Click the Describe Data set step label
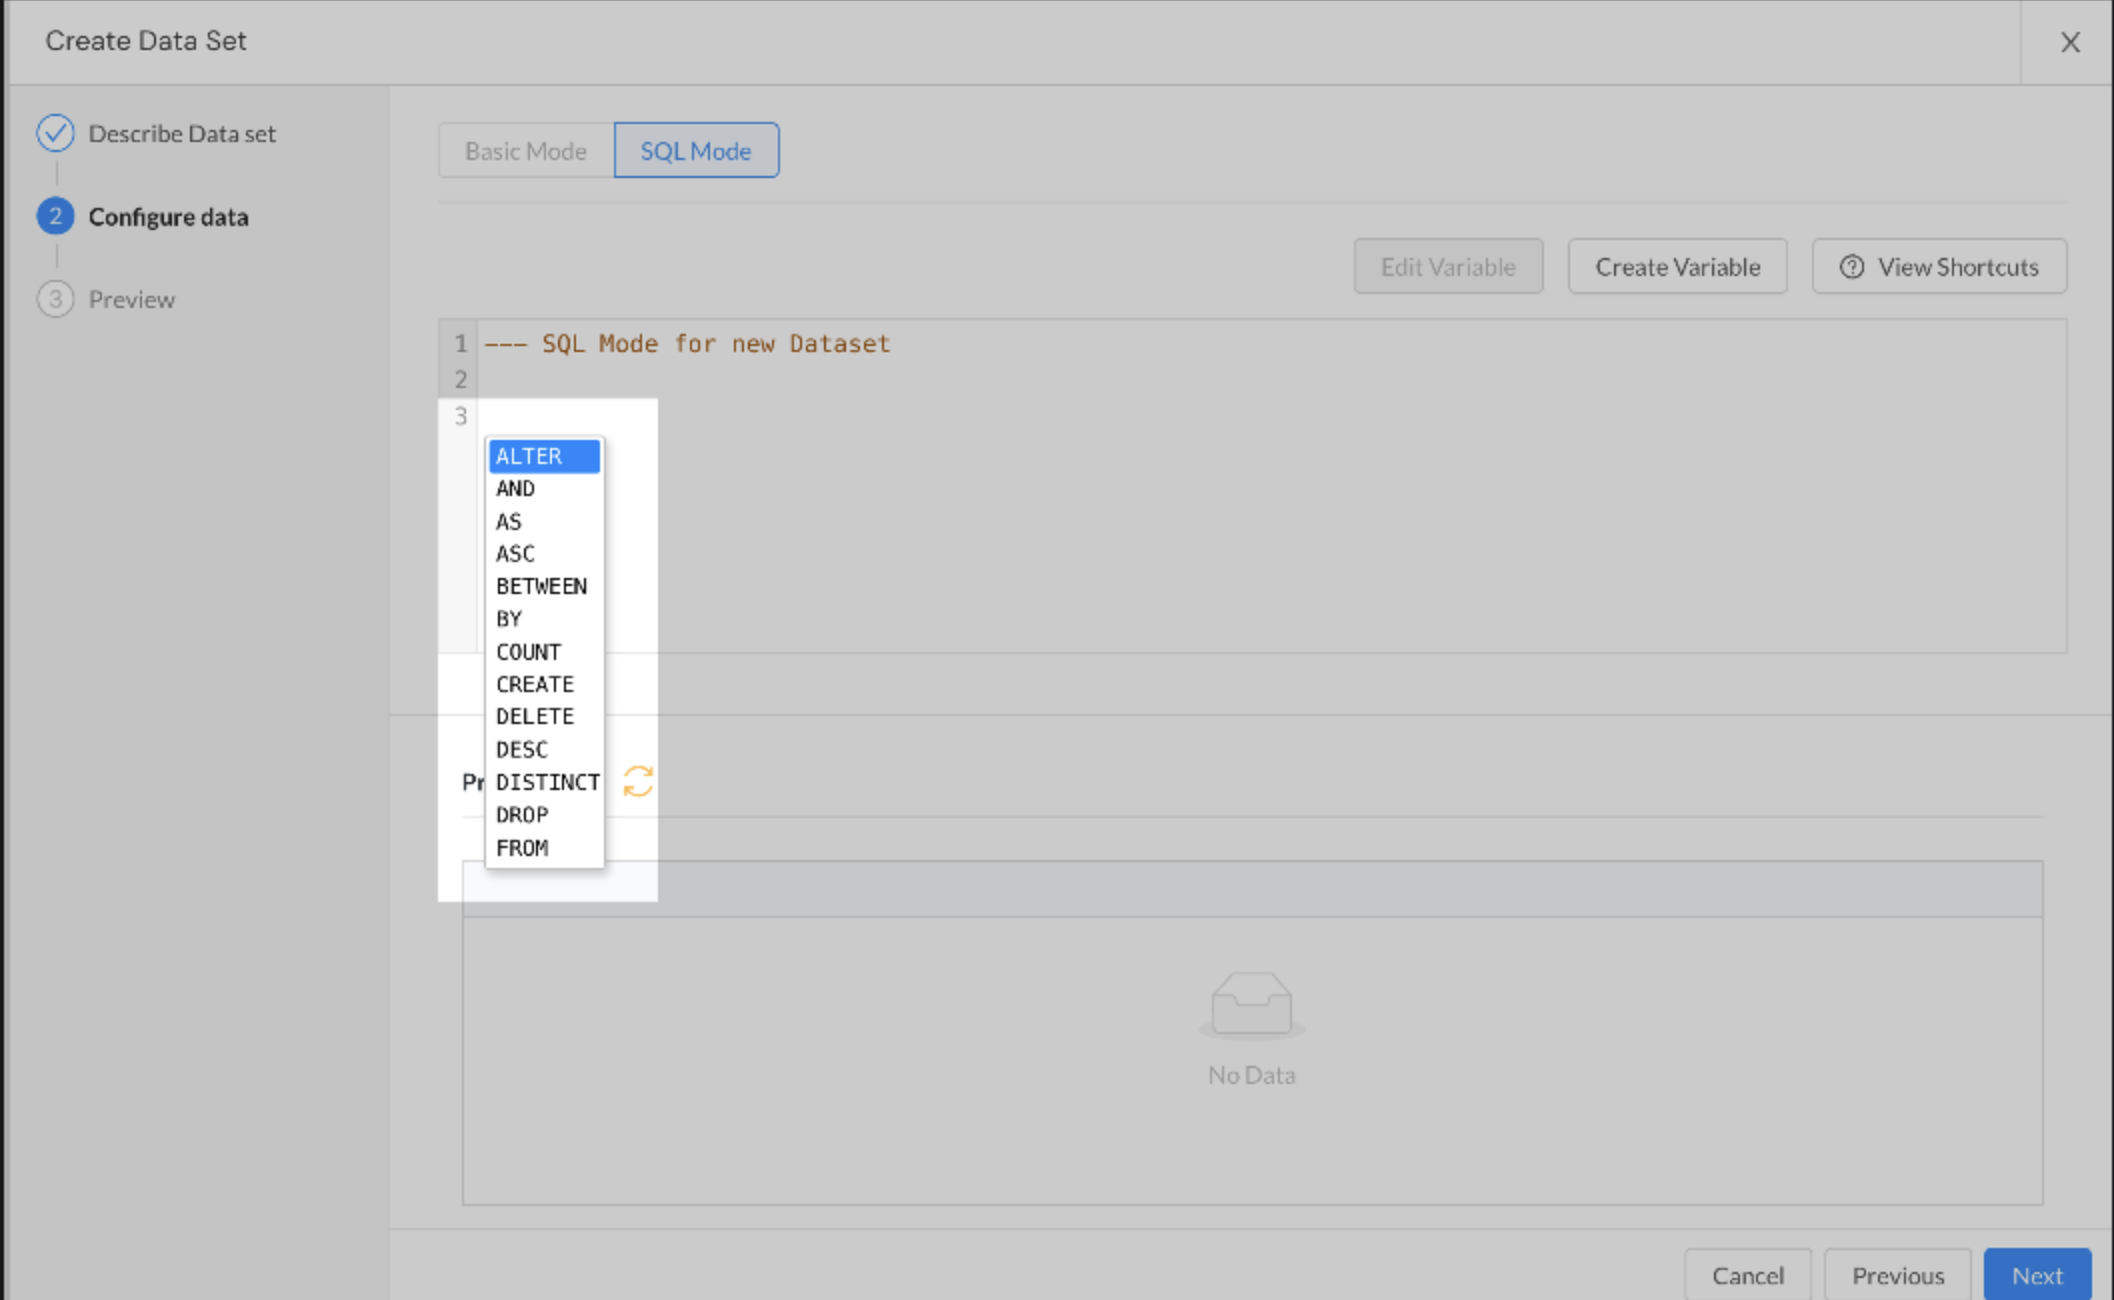The width and height of the screenshot is (2114, 1300). (182, 133)
